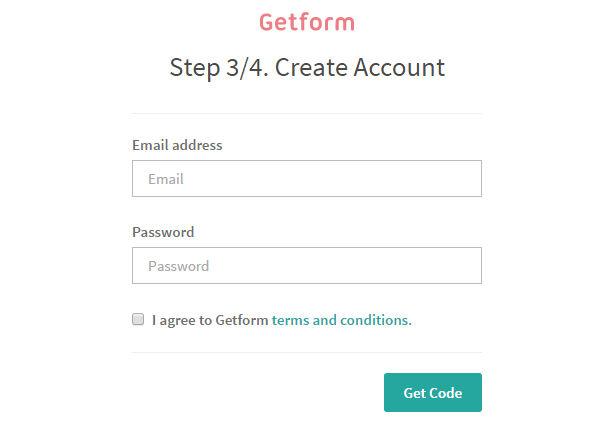Click the divider line above Get Code
592x430 pixels.
pyautogui.click(x=307, y=353)
